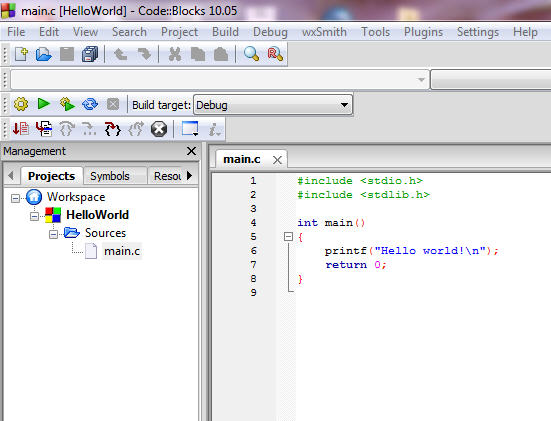Click the Build gear icon
The width and height of the screenshot is (551, 421).
tap(21, 104)
